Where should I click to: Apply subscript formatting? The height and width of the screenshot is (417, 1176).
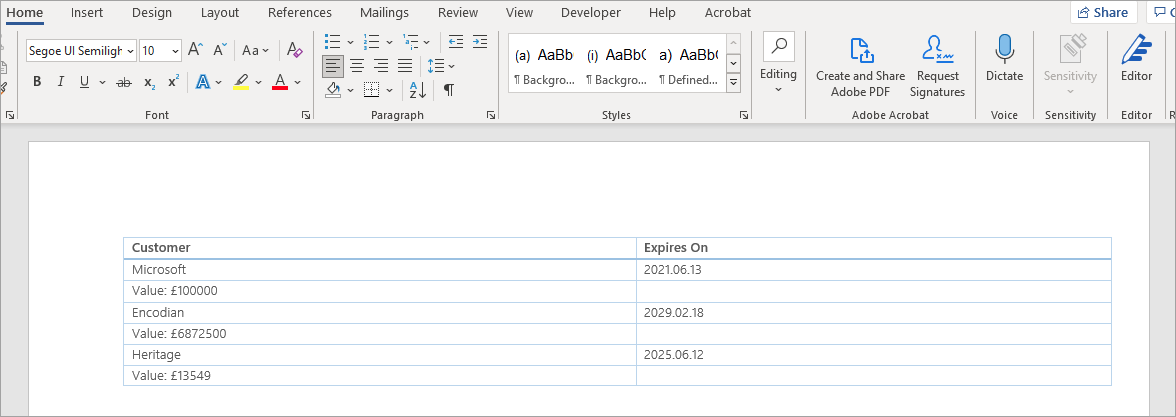click(x=149, y=82)
